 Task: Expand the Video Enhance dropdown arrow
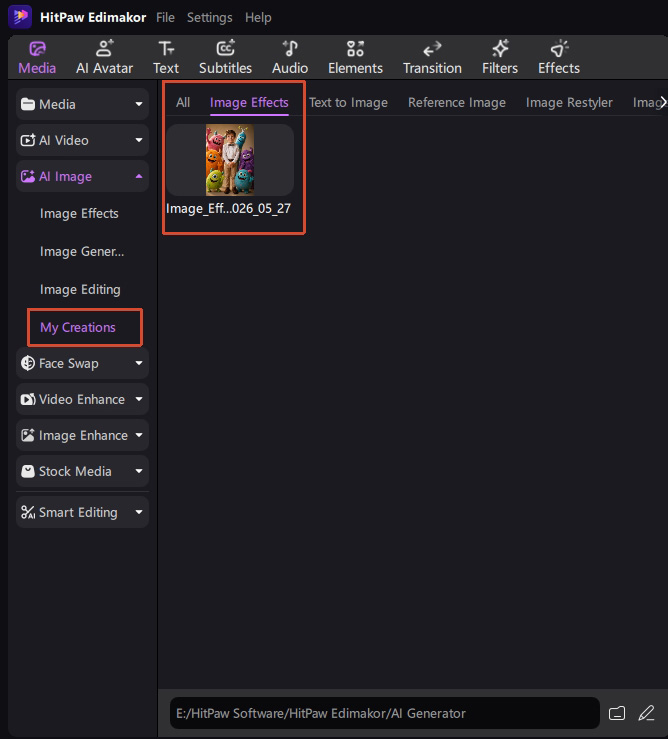point(139,399)
